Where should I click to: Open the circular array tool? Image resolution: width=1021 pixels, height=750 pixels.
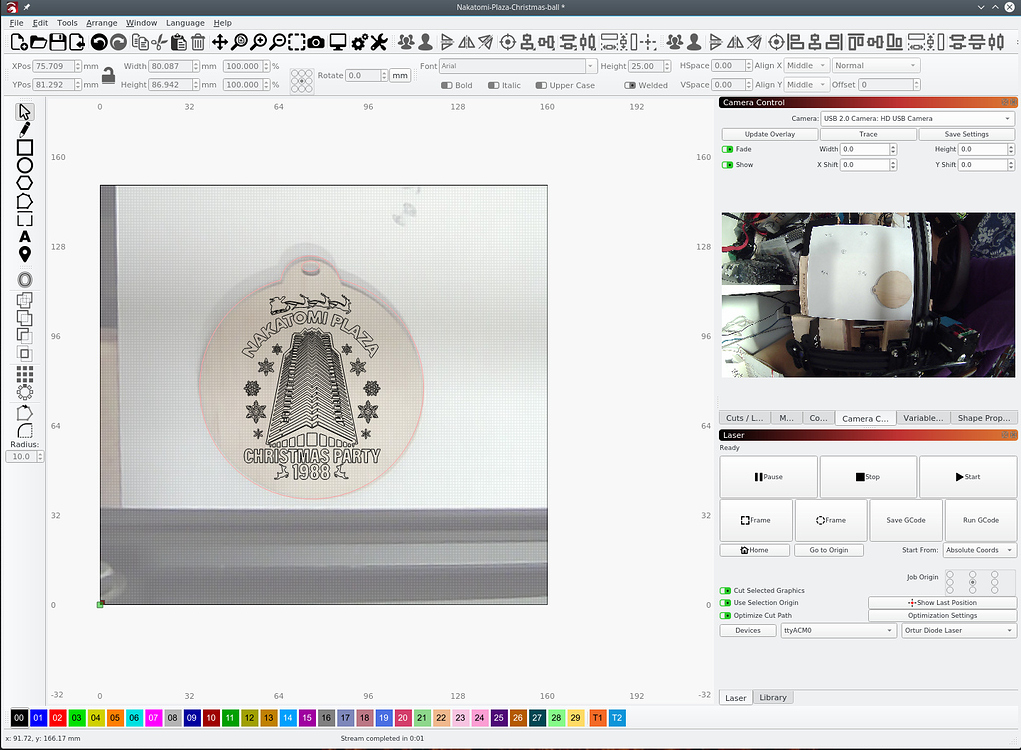click(x=25, y=392)
